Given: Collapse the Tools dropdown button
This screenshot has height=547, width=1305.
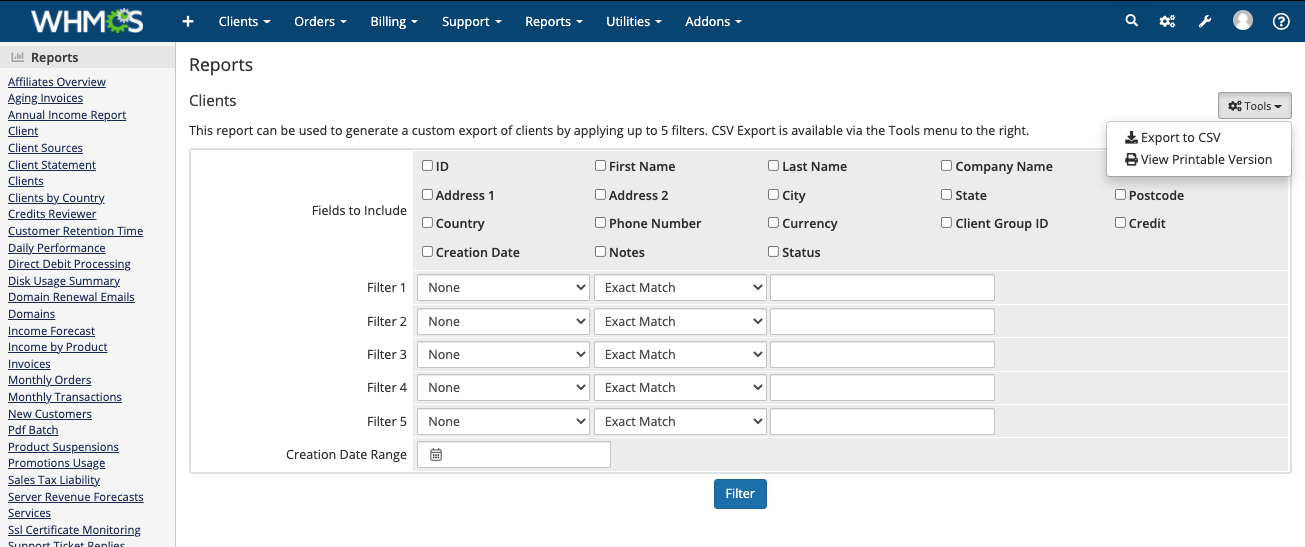Looking at the screenshot, I should coord(1255,106).
